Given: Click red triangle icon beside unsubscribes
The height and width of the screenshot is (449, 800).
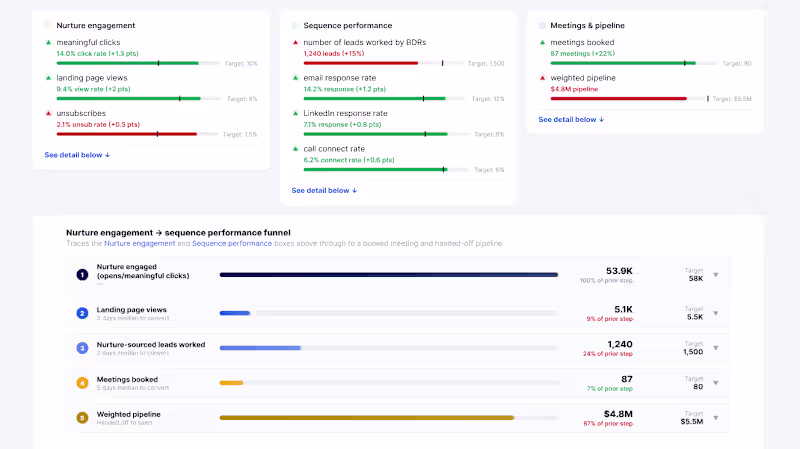Looking at the screenshot, I should 48,113.
